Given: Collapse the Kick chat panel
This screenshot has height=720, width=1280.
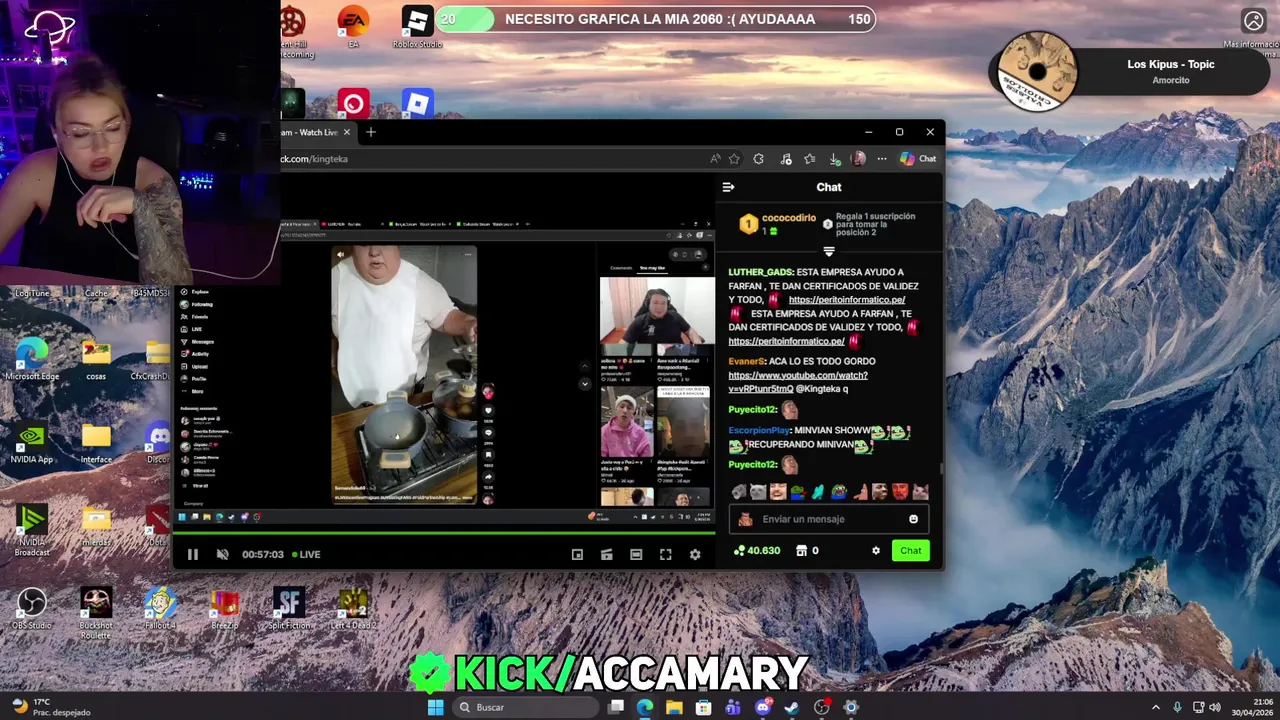Looking at the screenshot, I should coord(728,187).
